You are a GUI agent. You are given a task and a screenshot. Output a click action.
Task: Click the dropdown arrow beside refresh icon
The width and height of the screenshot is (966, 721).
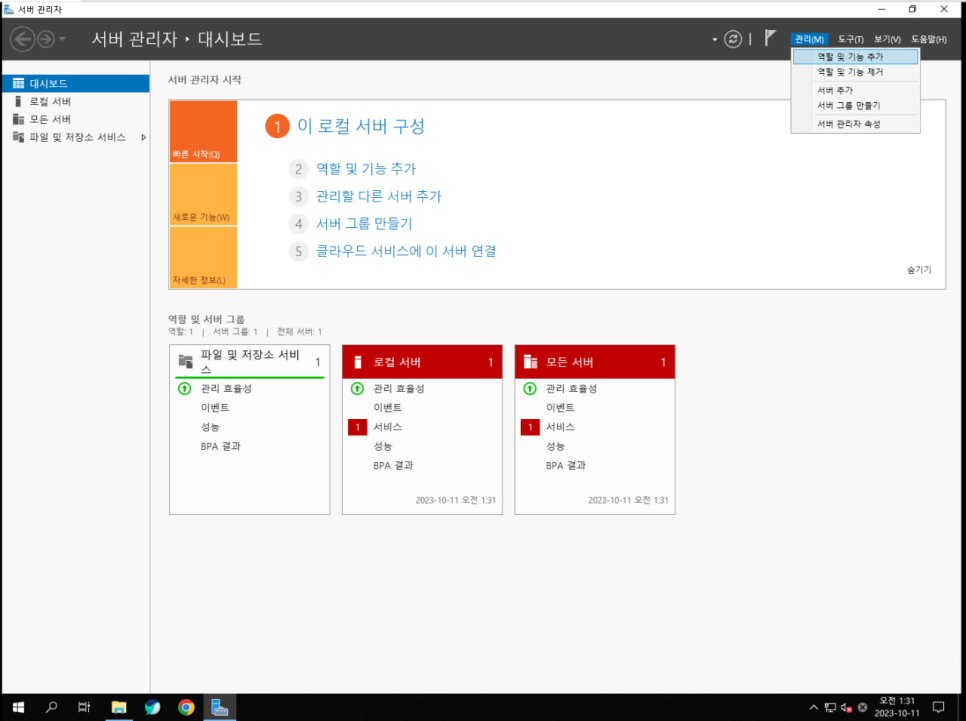point(714,40)
